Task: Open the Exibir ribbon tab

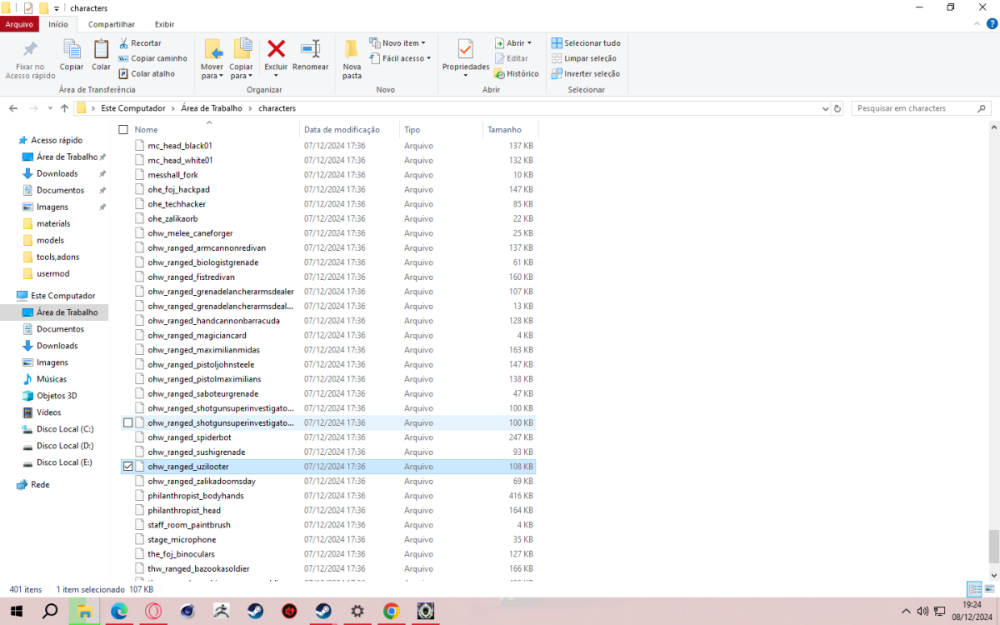Action: [x=164, y=23]
